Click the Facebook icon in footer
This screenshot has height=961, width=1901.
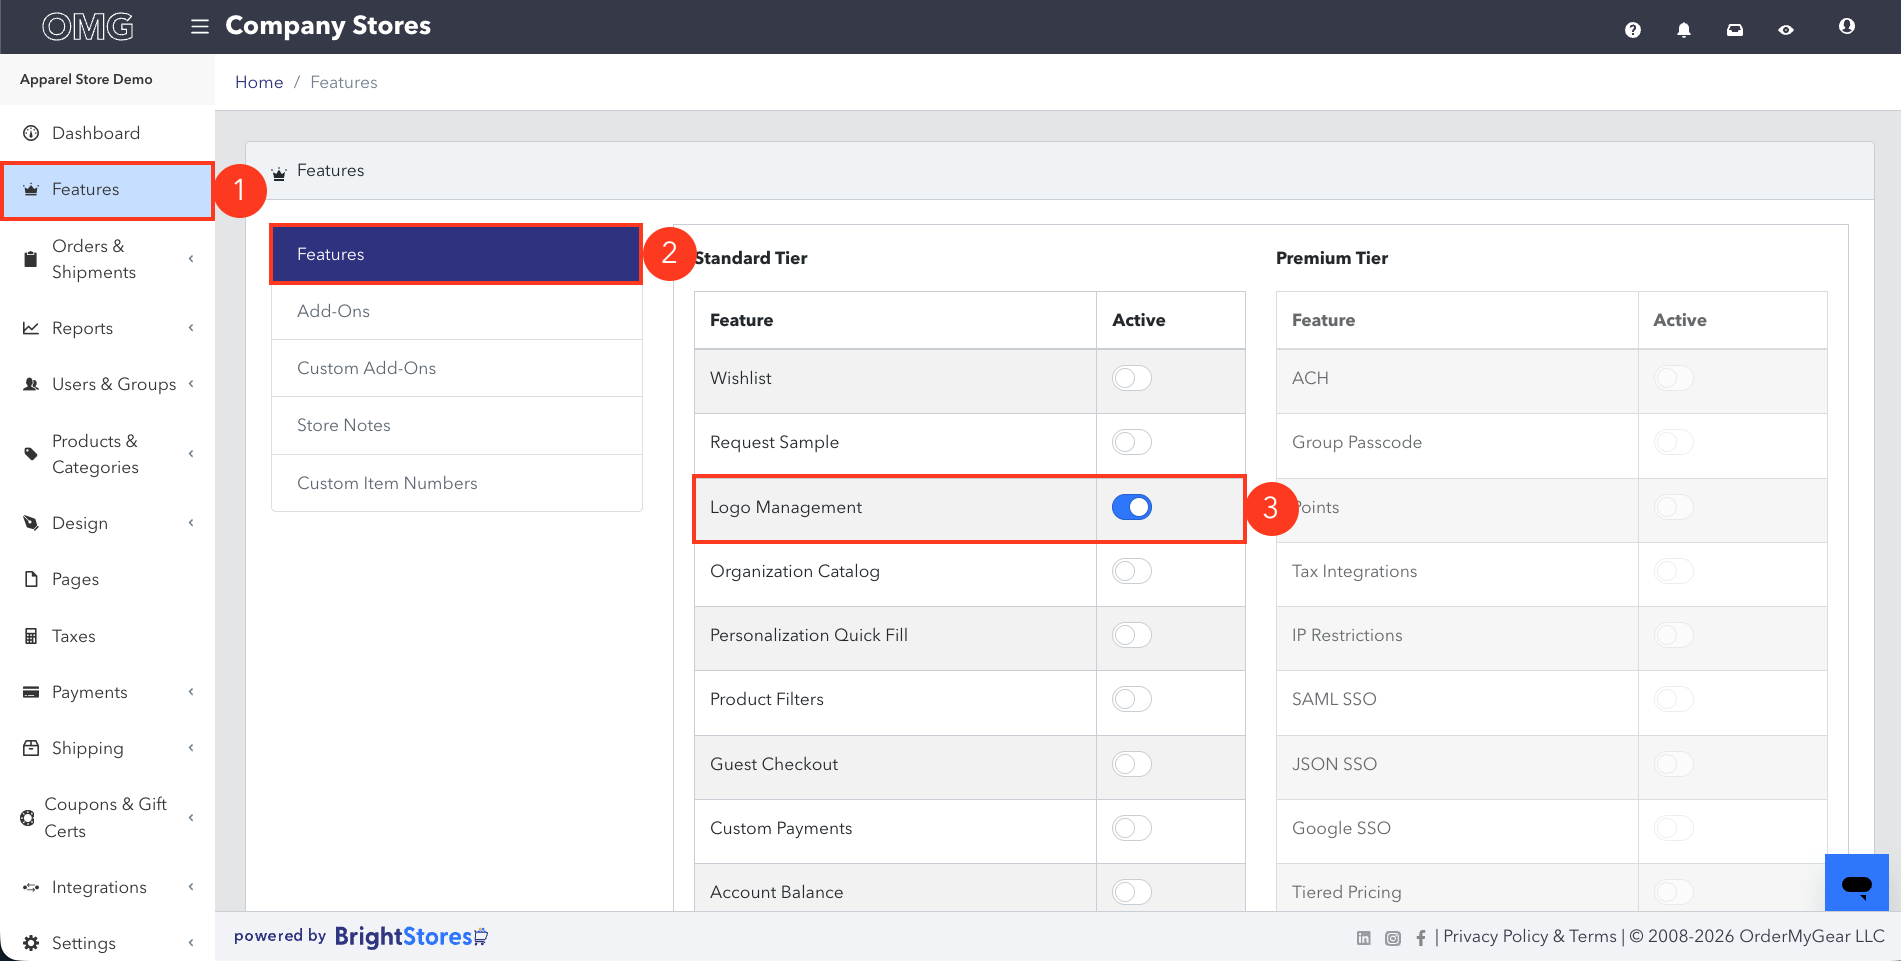tap(1421, 938)
